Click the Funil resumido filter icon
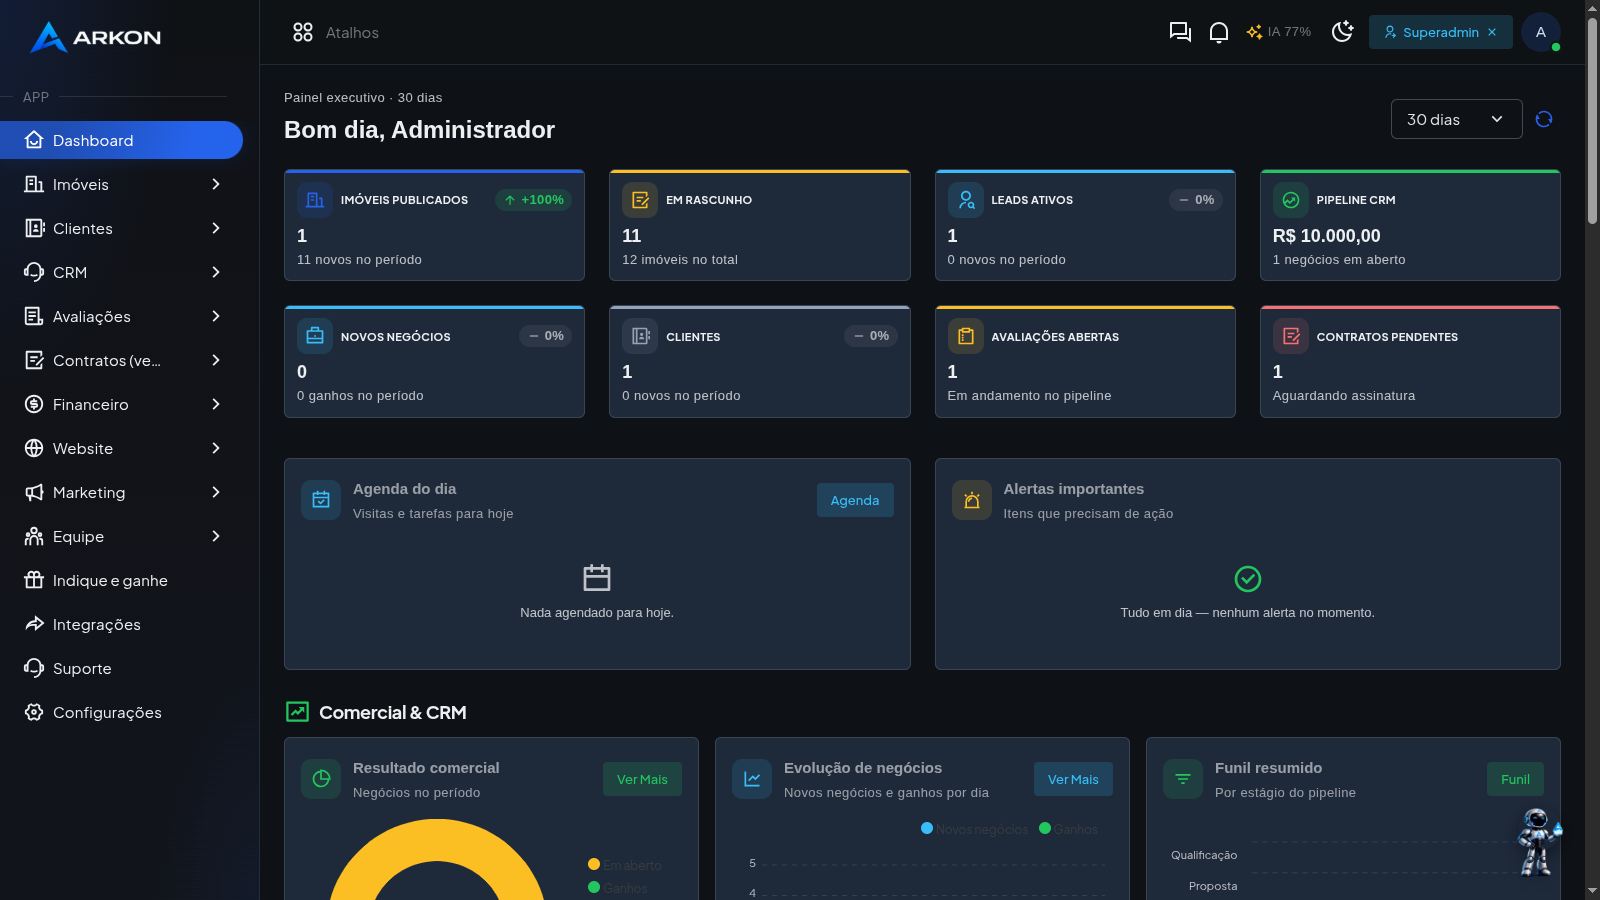Viewport: 1600px width, 900px height. click(1183, 779)
